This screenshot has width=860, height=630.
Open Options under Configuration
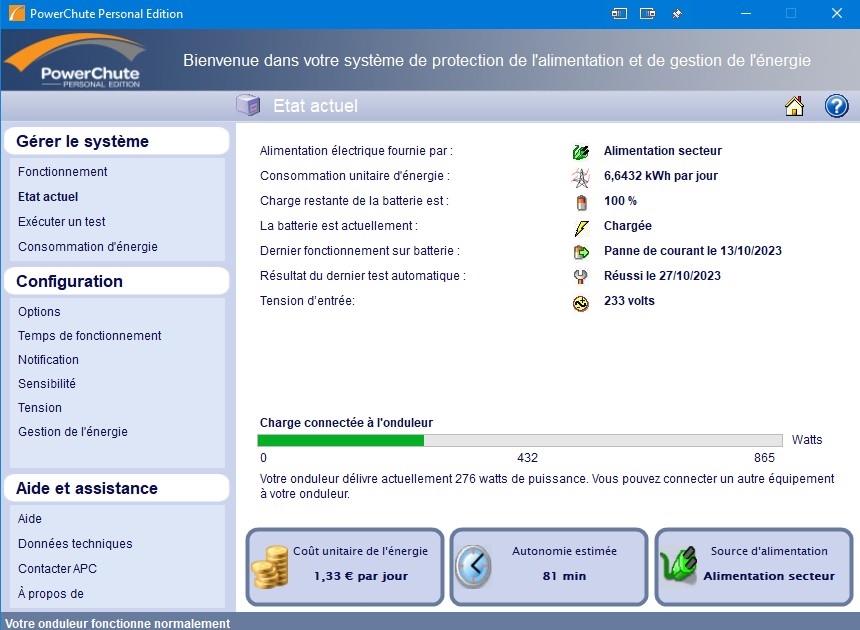coord(39,311)
